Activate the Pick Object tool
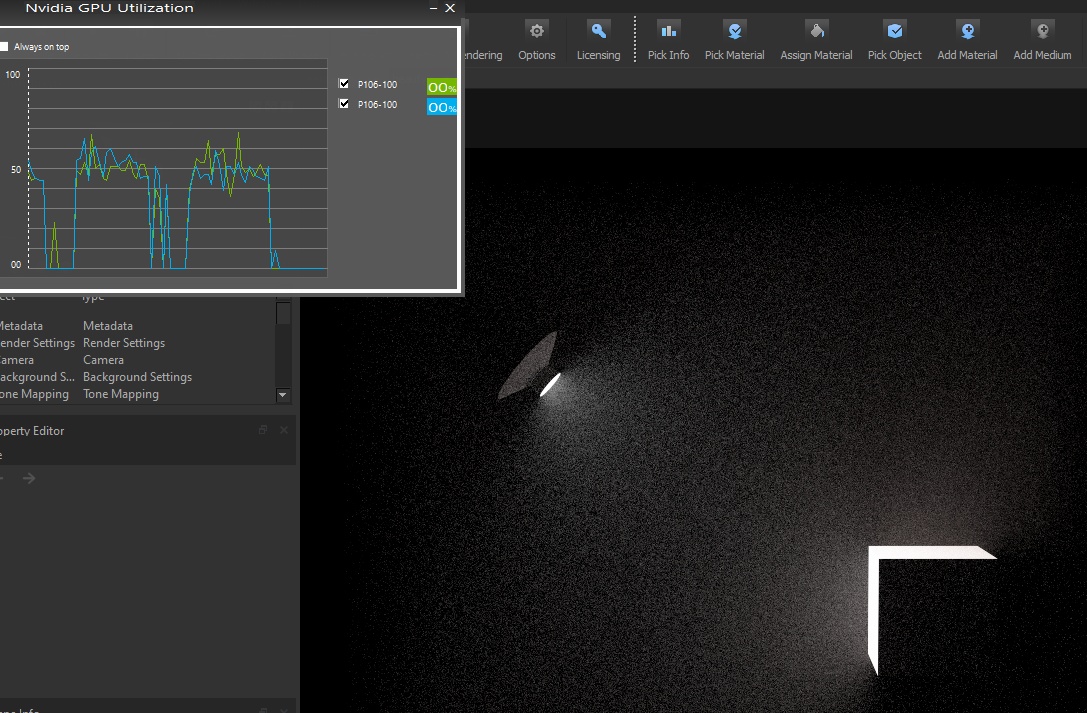This screenshot has height=713, width=1087. [x=894, y=41]
